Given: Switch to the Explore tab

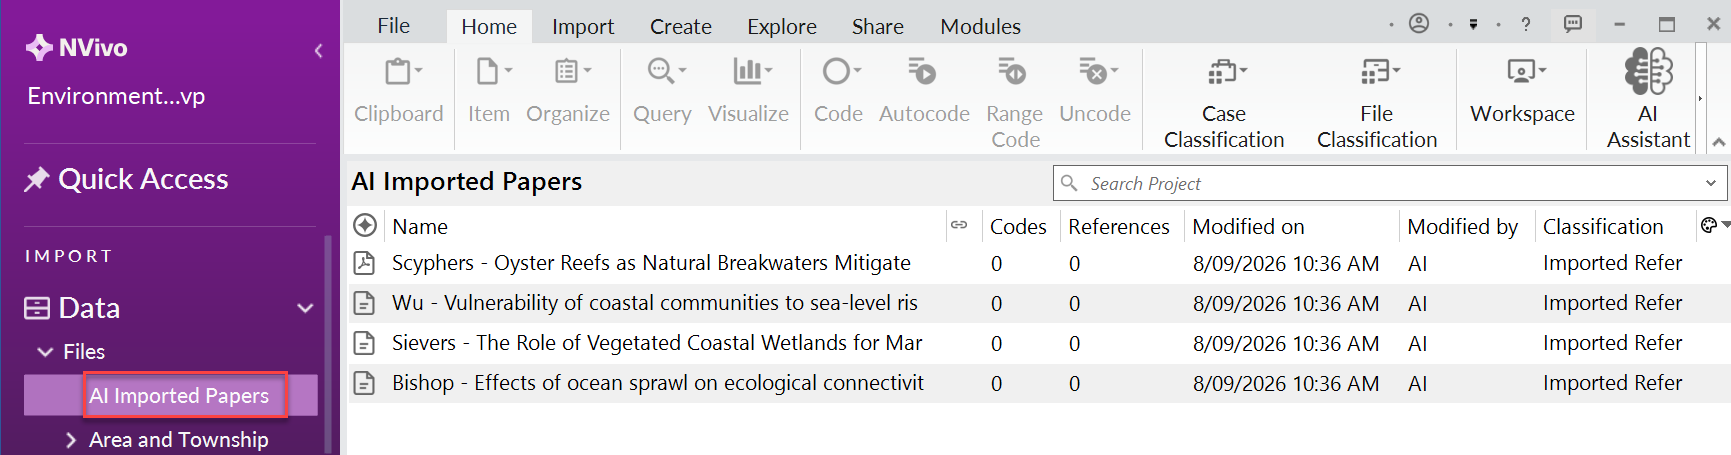Looking at the screenshot, I should click(x=782, y=26).
